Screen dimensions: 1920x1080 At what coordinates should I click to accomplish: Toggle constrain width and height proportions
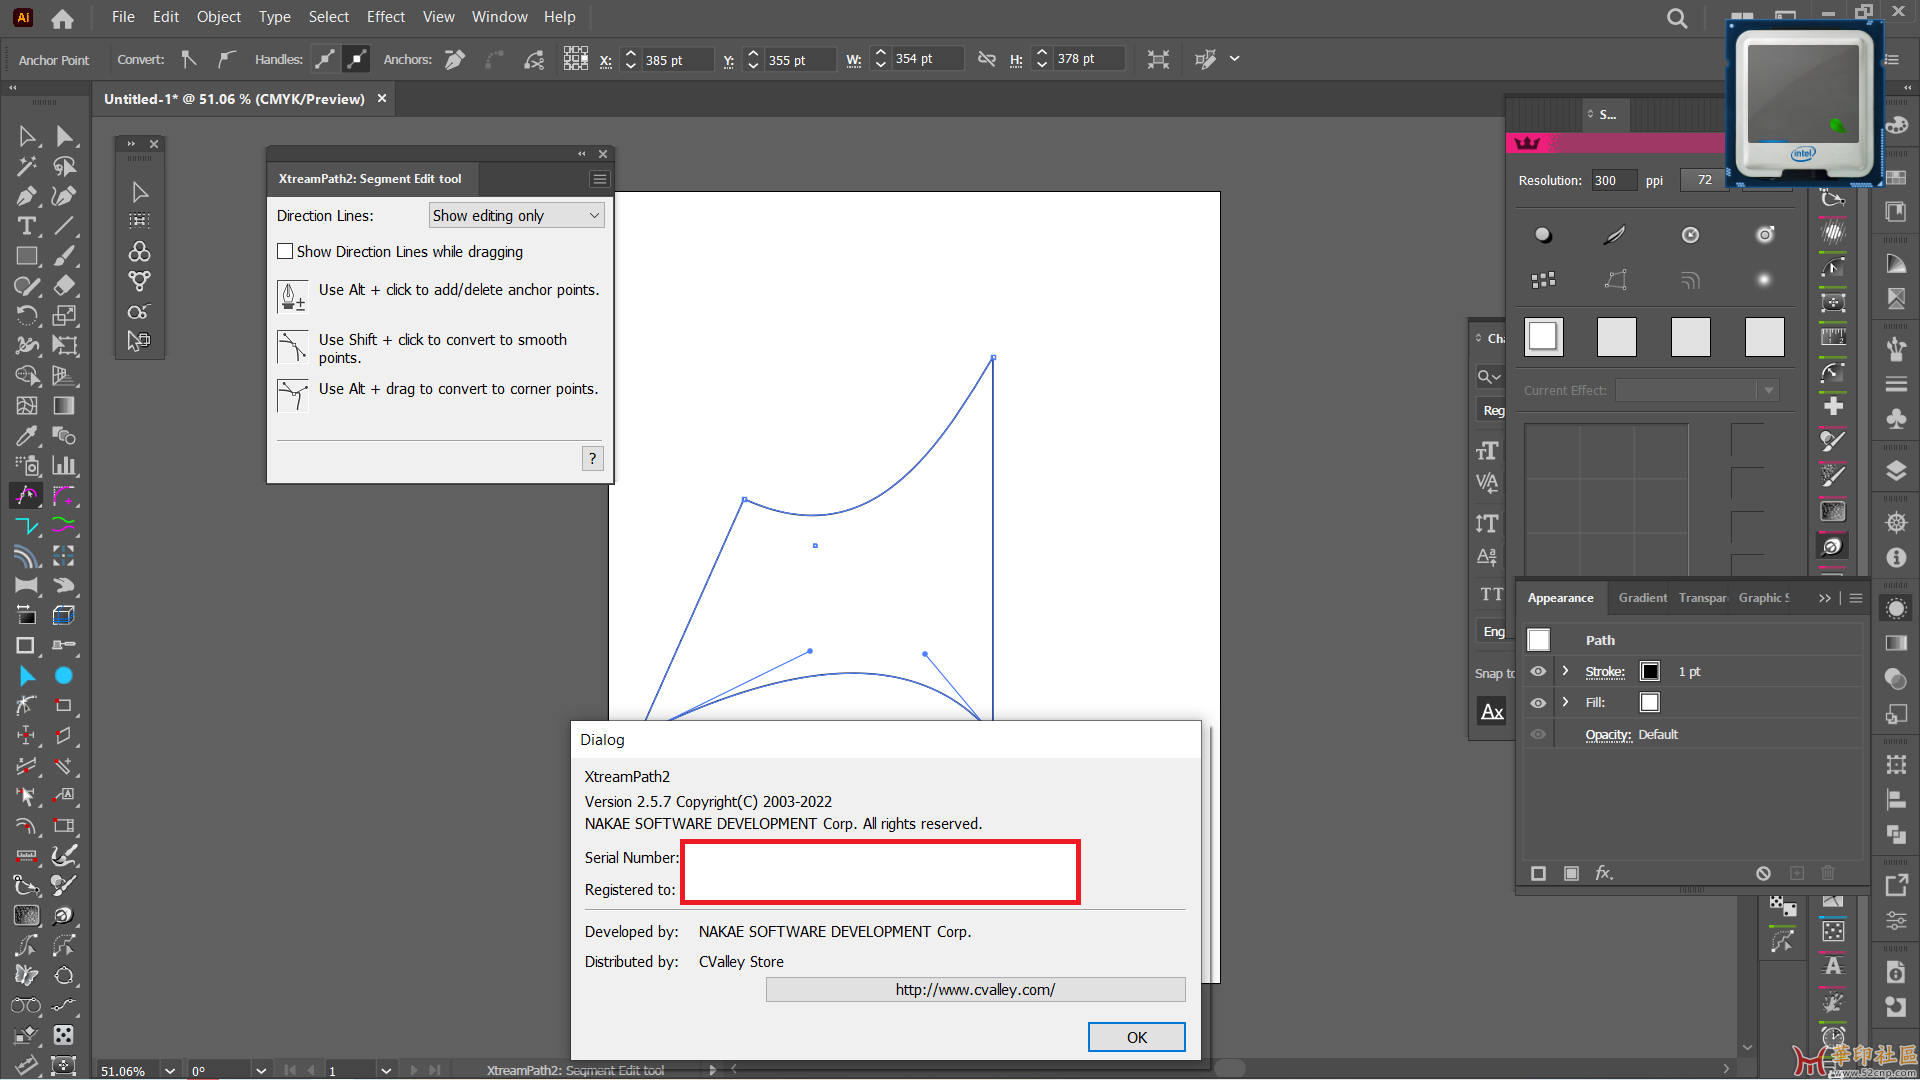coord(987,60)
